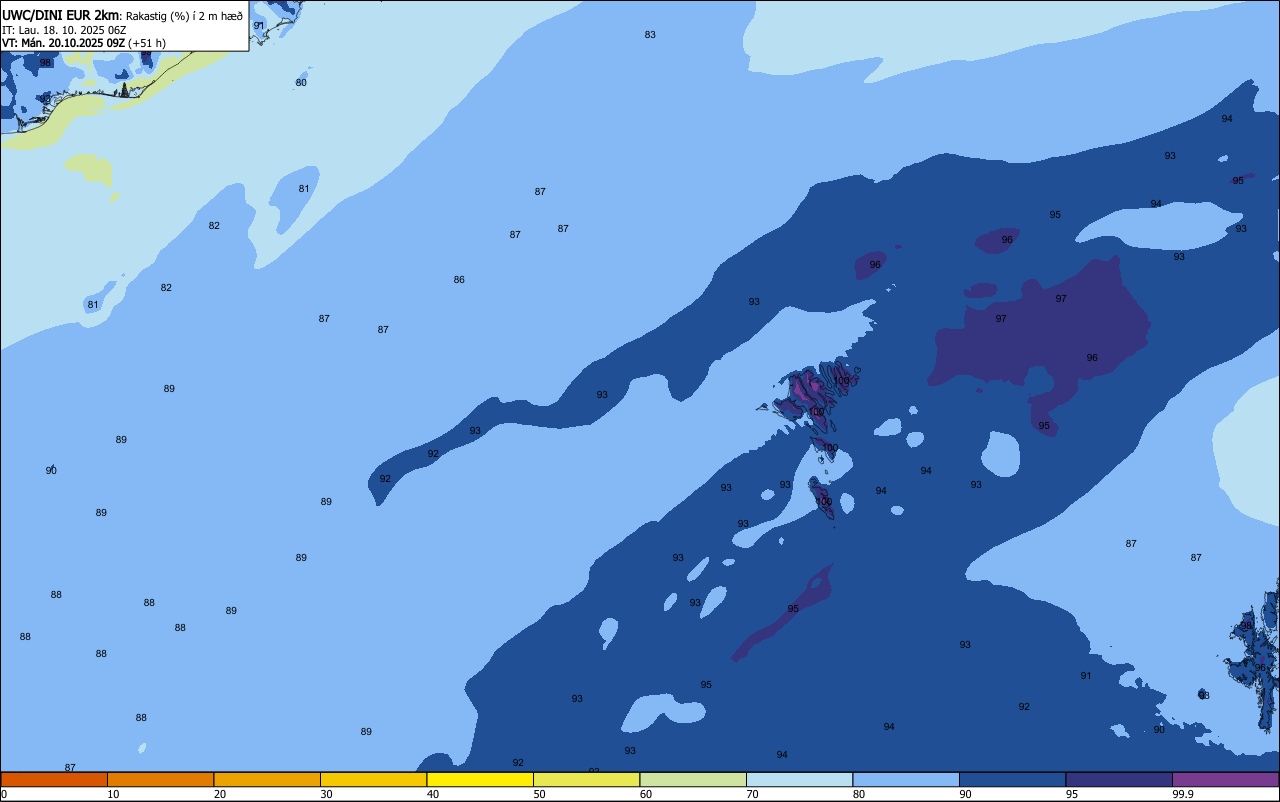This screenshot has width=1280, height=802.
Task: Click the '(+51 h)' forecast offset text
Action: (147, 43)
